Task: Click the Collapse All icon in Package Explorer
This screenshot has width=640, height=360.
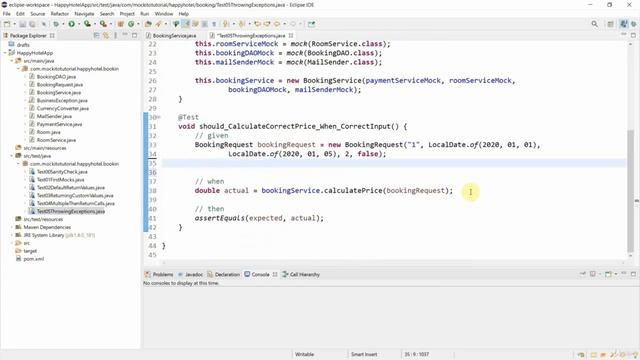Action: [x=96, y=36]
